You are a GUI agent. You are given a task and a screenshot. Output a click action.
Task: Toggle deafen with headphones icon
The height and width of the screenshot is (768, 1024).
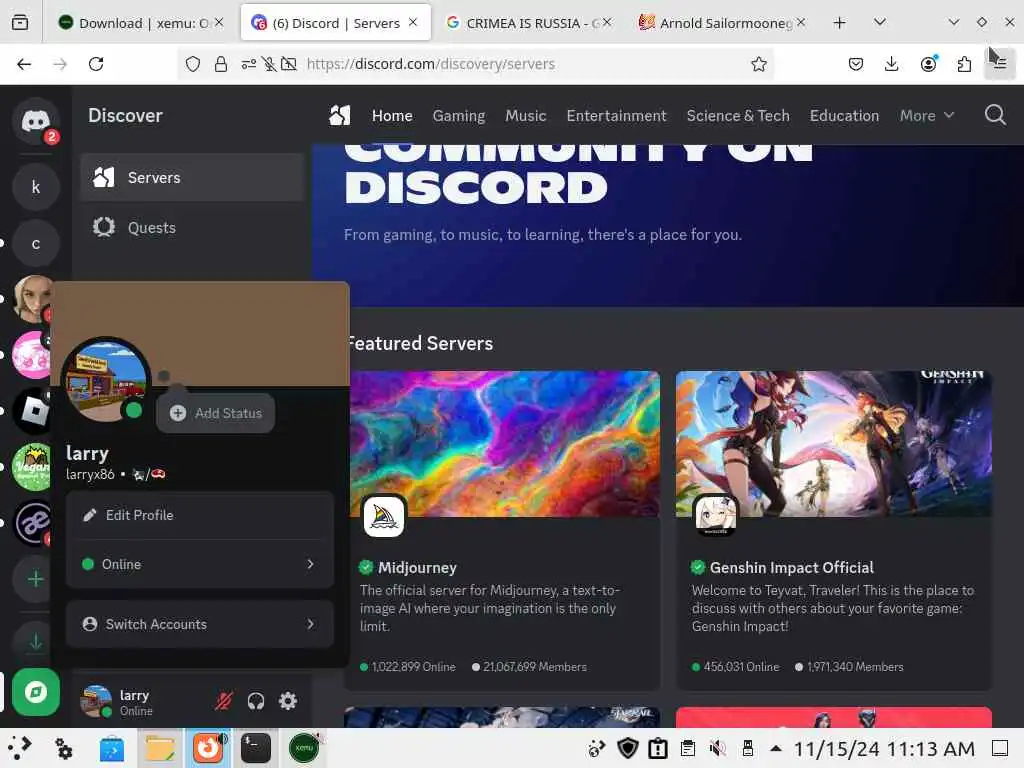pyautogui.click(x=256, y=701)
